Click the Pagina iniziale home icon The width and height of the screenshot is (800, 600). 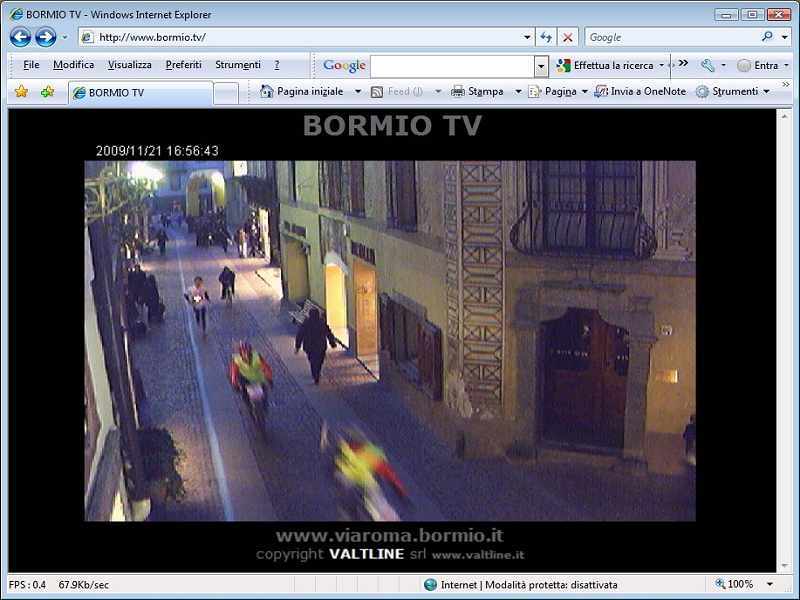267,91
